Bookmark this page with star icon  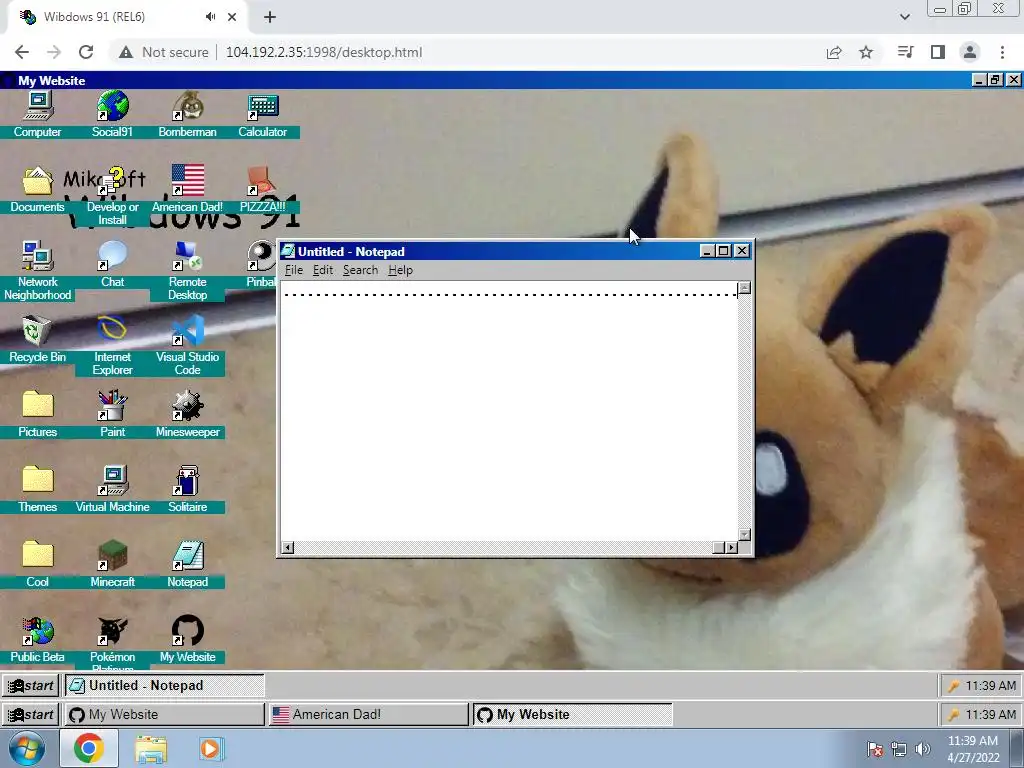[x=866, y=52]
